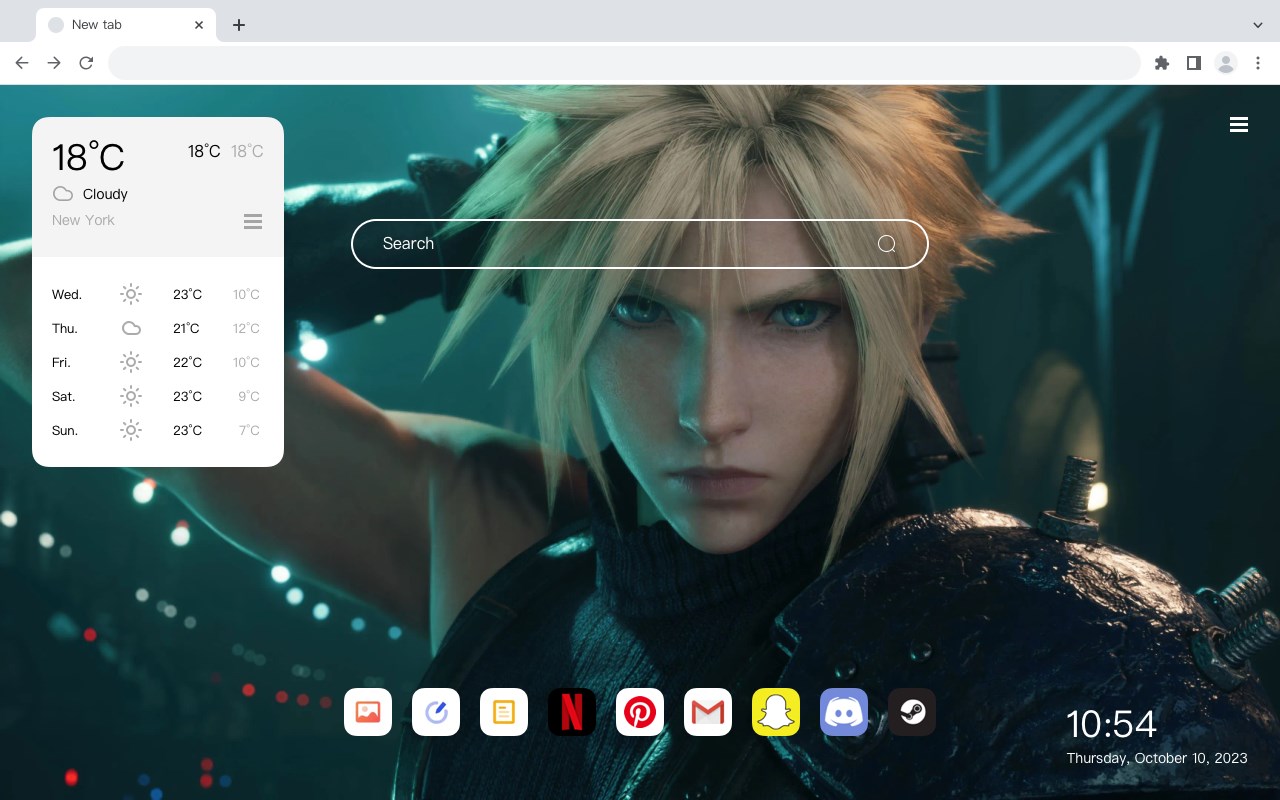The image size is (1280, 800).
Task: Click the Wed. forecast row label
Action: [67, 295]
